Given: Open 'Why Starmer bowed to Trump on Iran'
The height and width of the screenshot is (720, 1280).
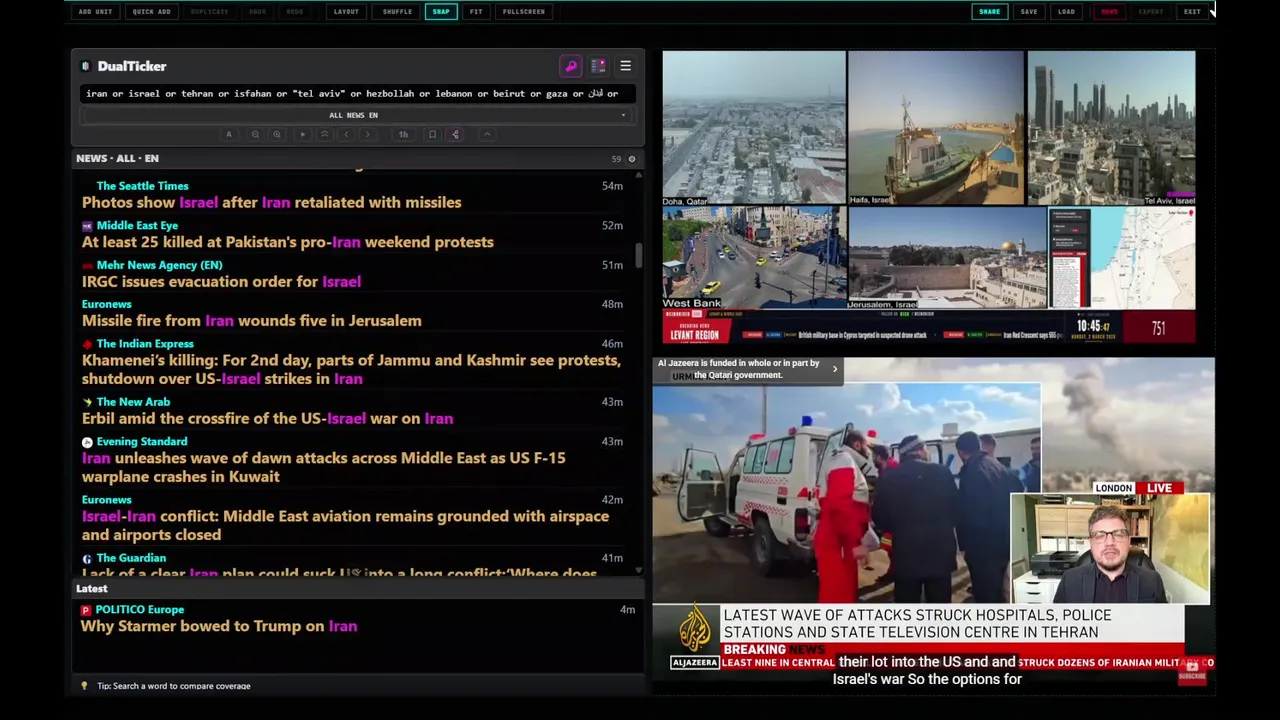Looking at the screenshot, I should (x=219, y=626).
